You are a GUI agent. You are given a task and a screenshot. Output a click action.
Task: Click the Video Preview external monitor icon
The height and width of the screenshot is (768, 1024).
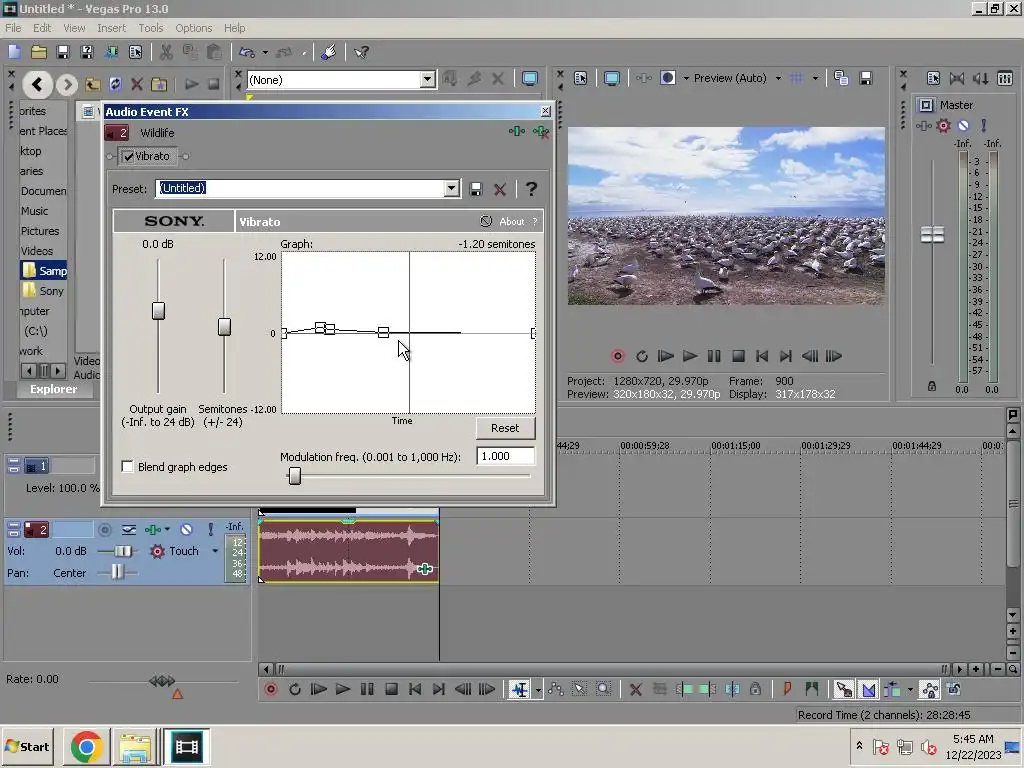tap(612, 78)
